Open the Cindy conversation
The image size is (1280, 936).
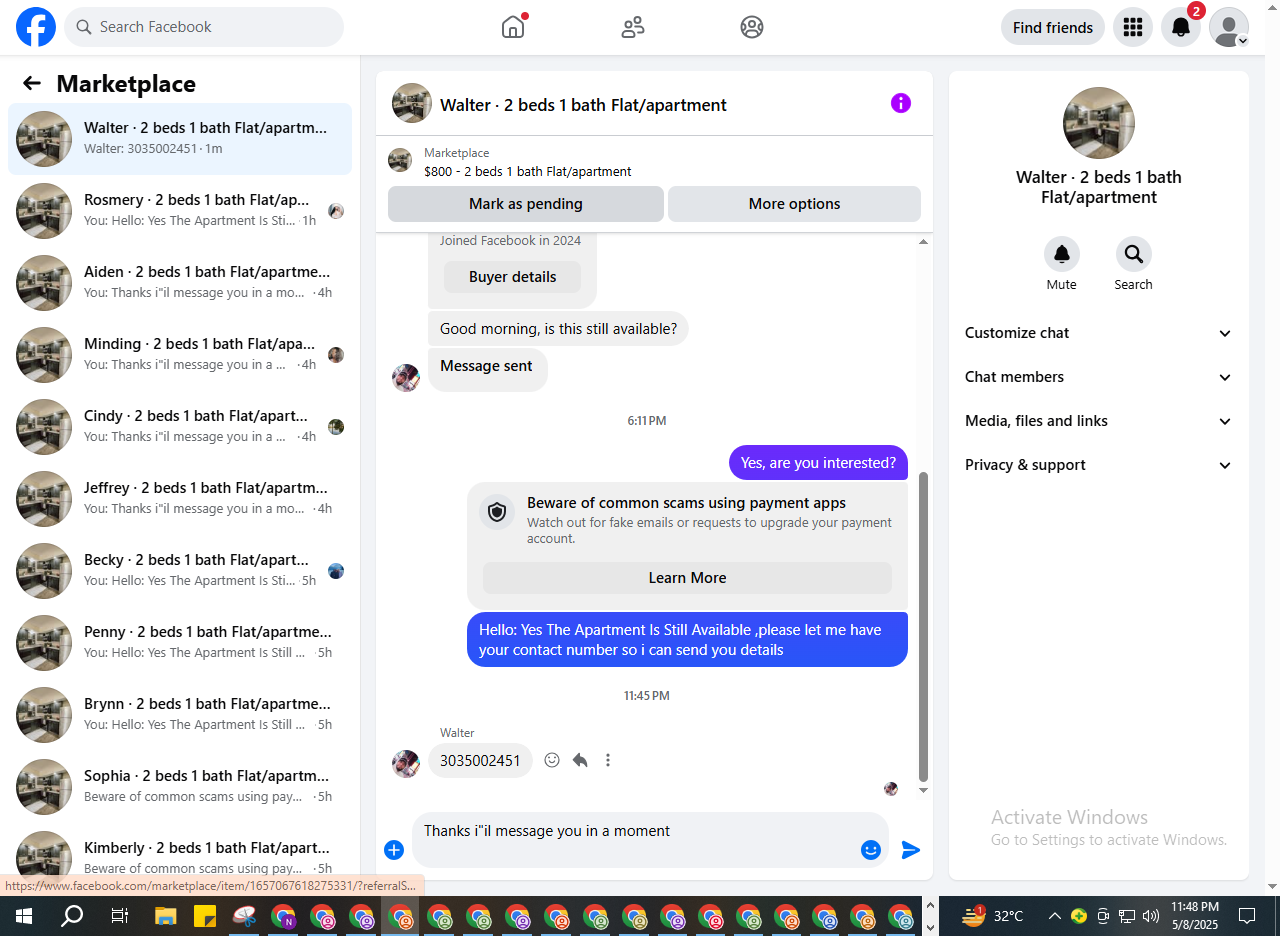click(180, 427)
